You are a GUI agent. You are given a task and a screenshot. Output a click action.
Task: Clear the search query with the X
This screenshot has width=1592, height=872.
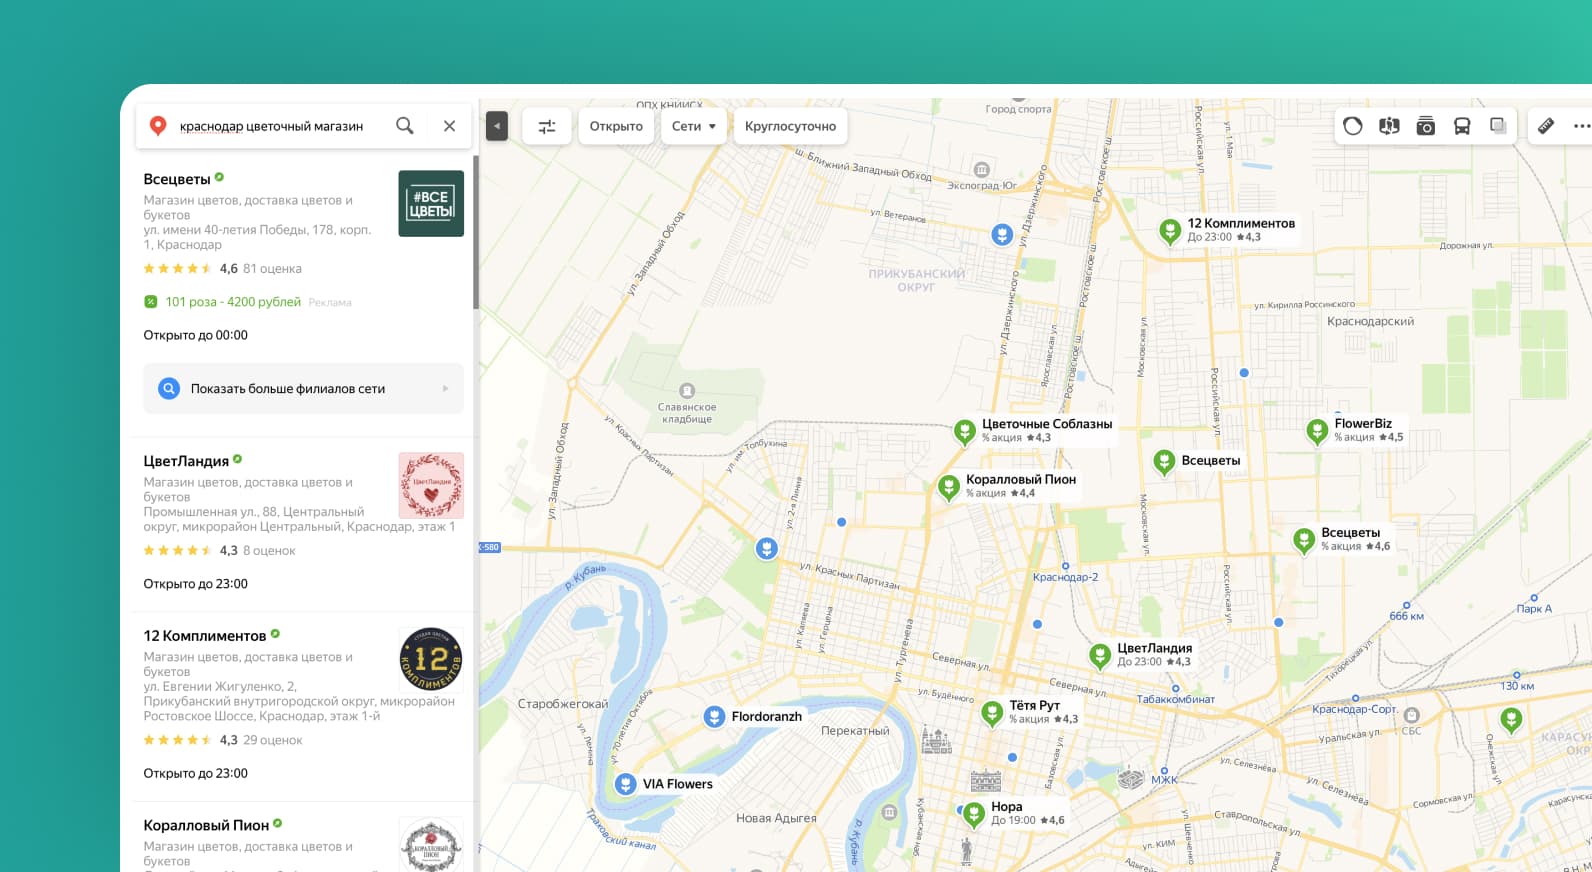449,126
